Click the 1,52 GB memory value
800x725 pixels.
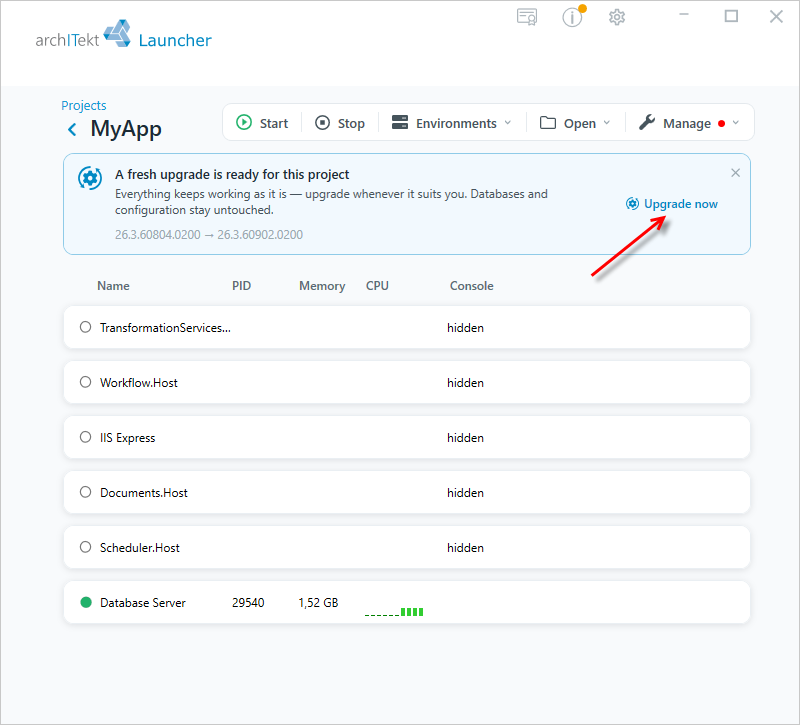click(318, 603)
